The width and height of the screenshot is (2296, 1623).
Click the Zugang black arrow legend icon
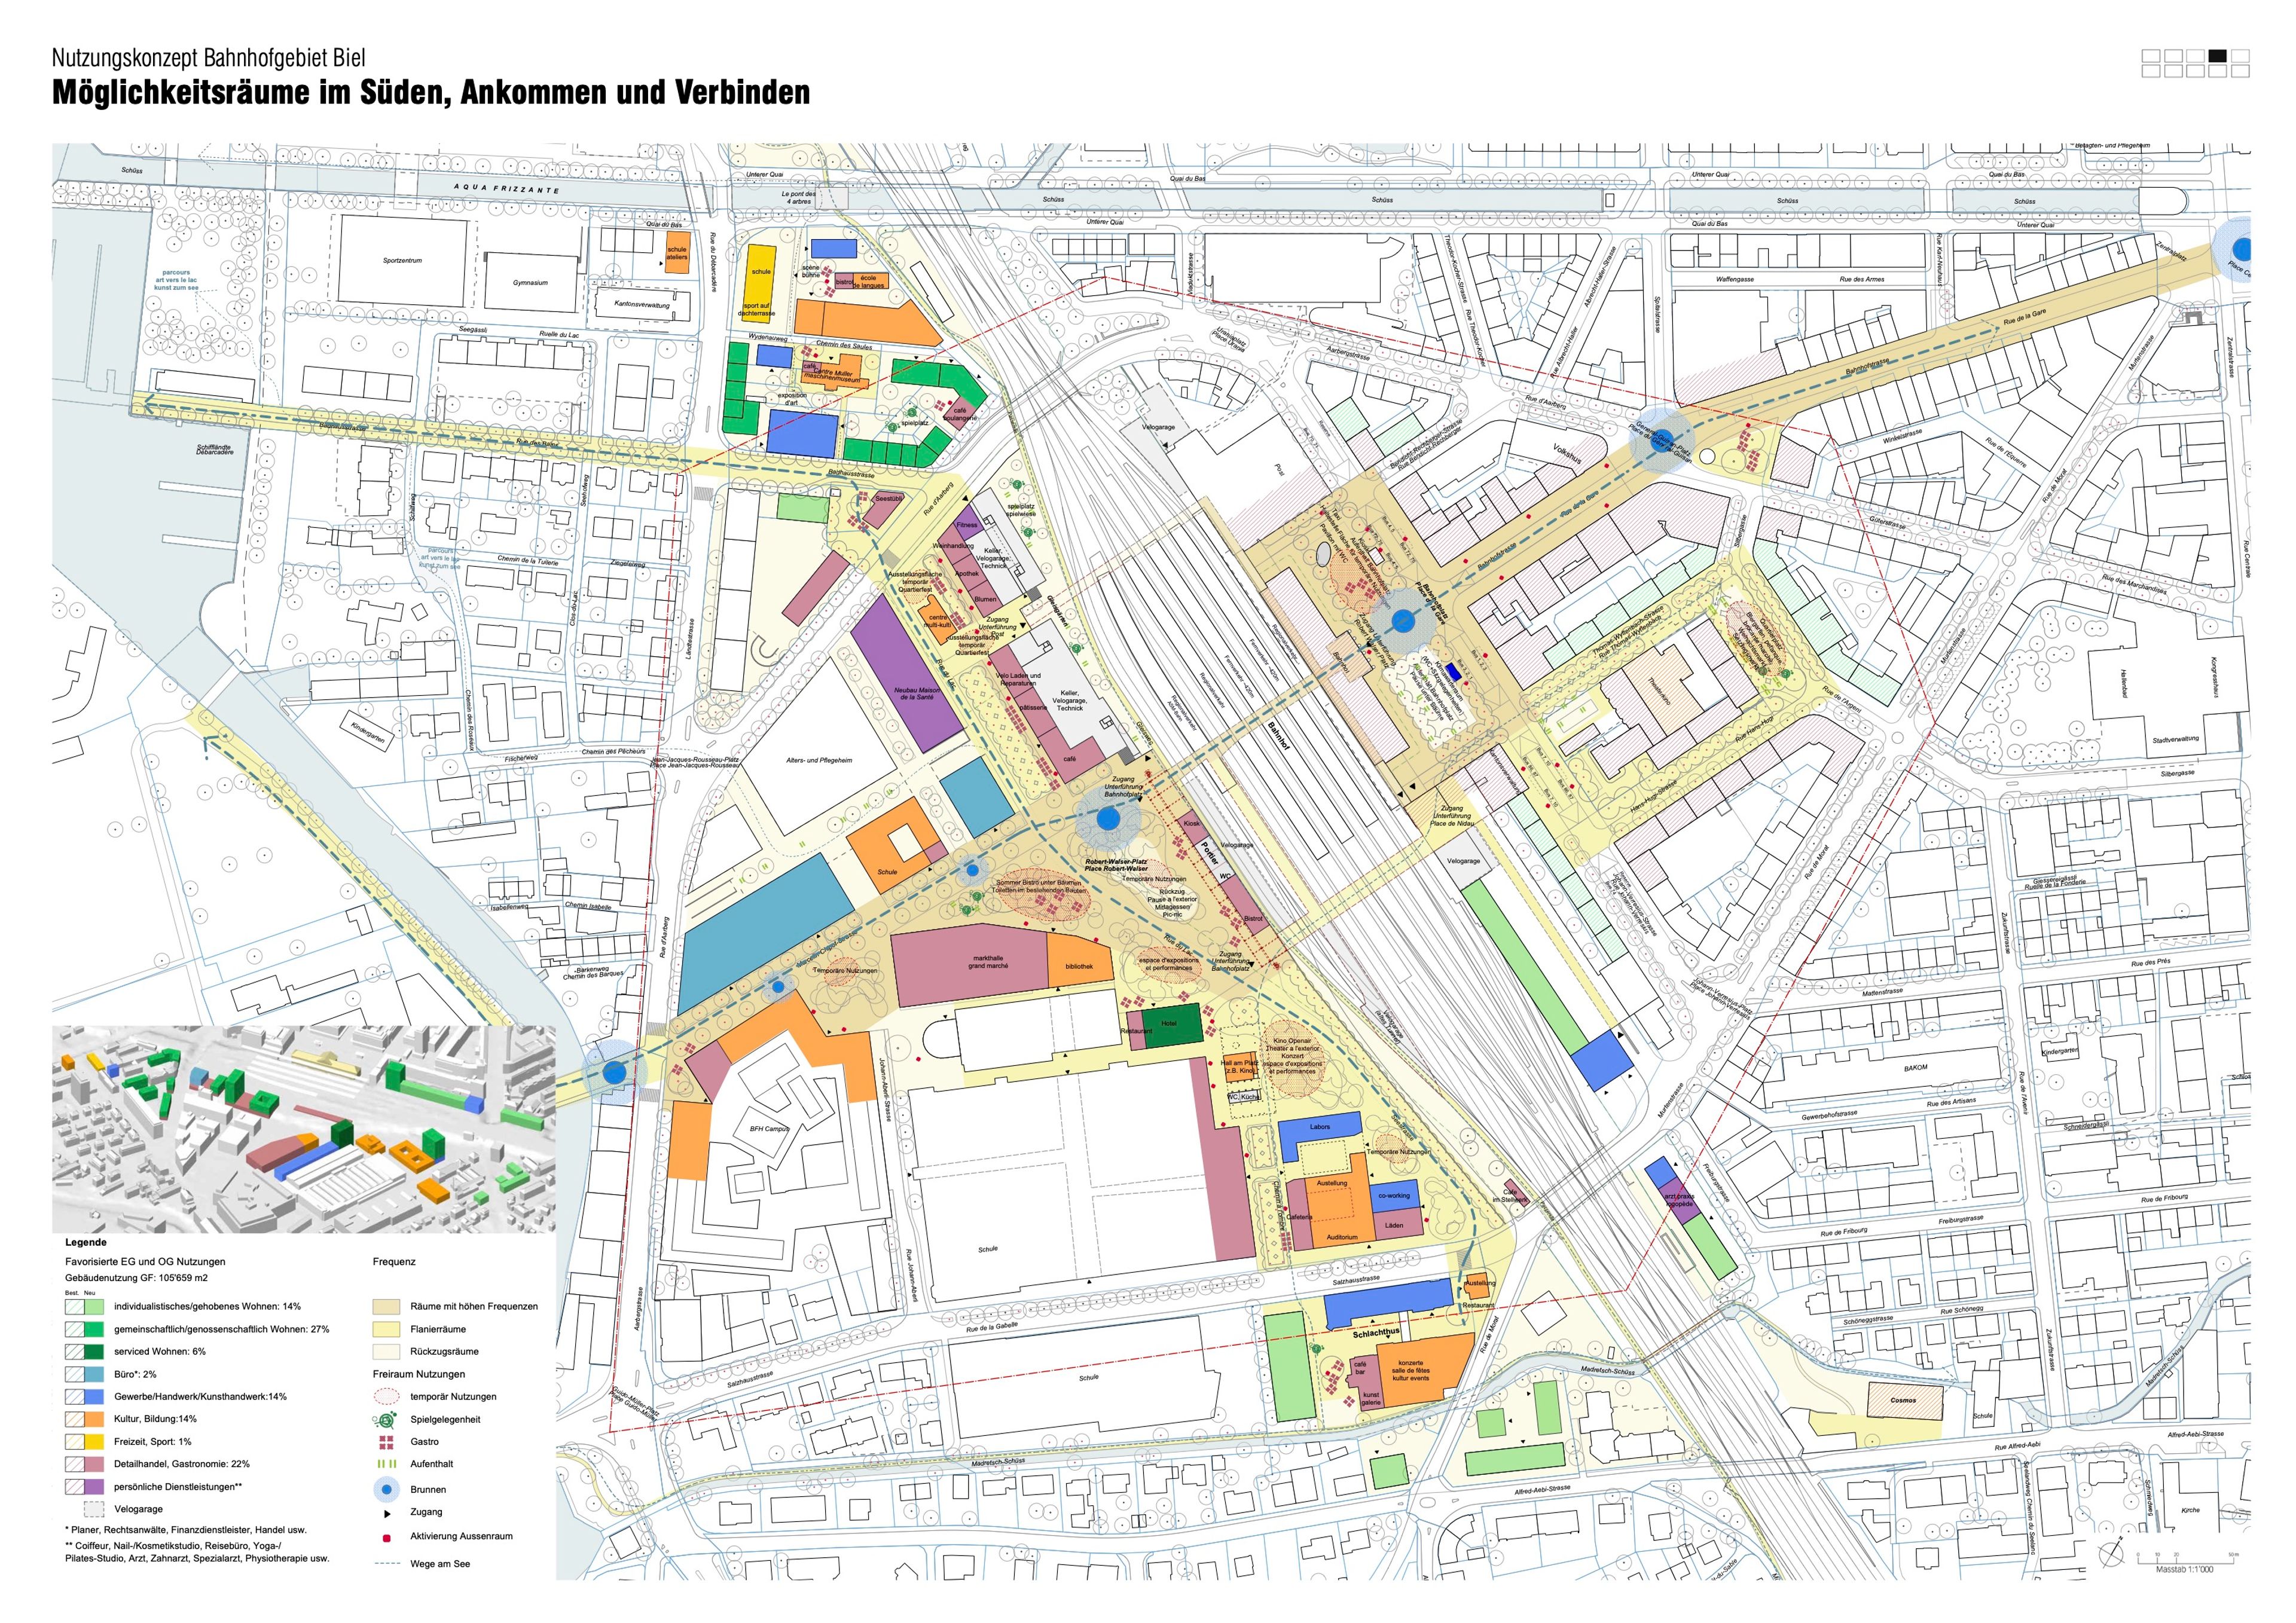(386, 1513)
